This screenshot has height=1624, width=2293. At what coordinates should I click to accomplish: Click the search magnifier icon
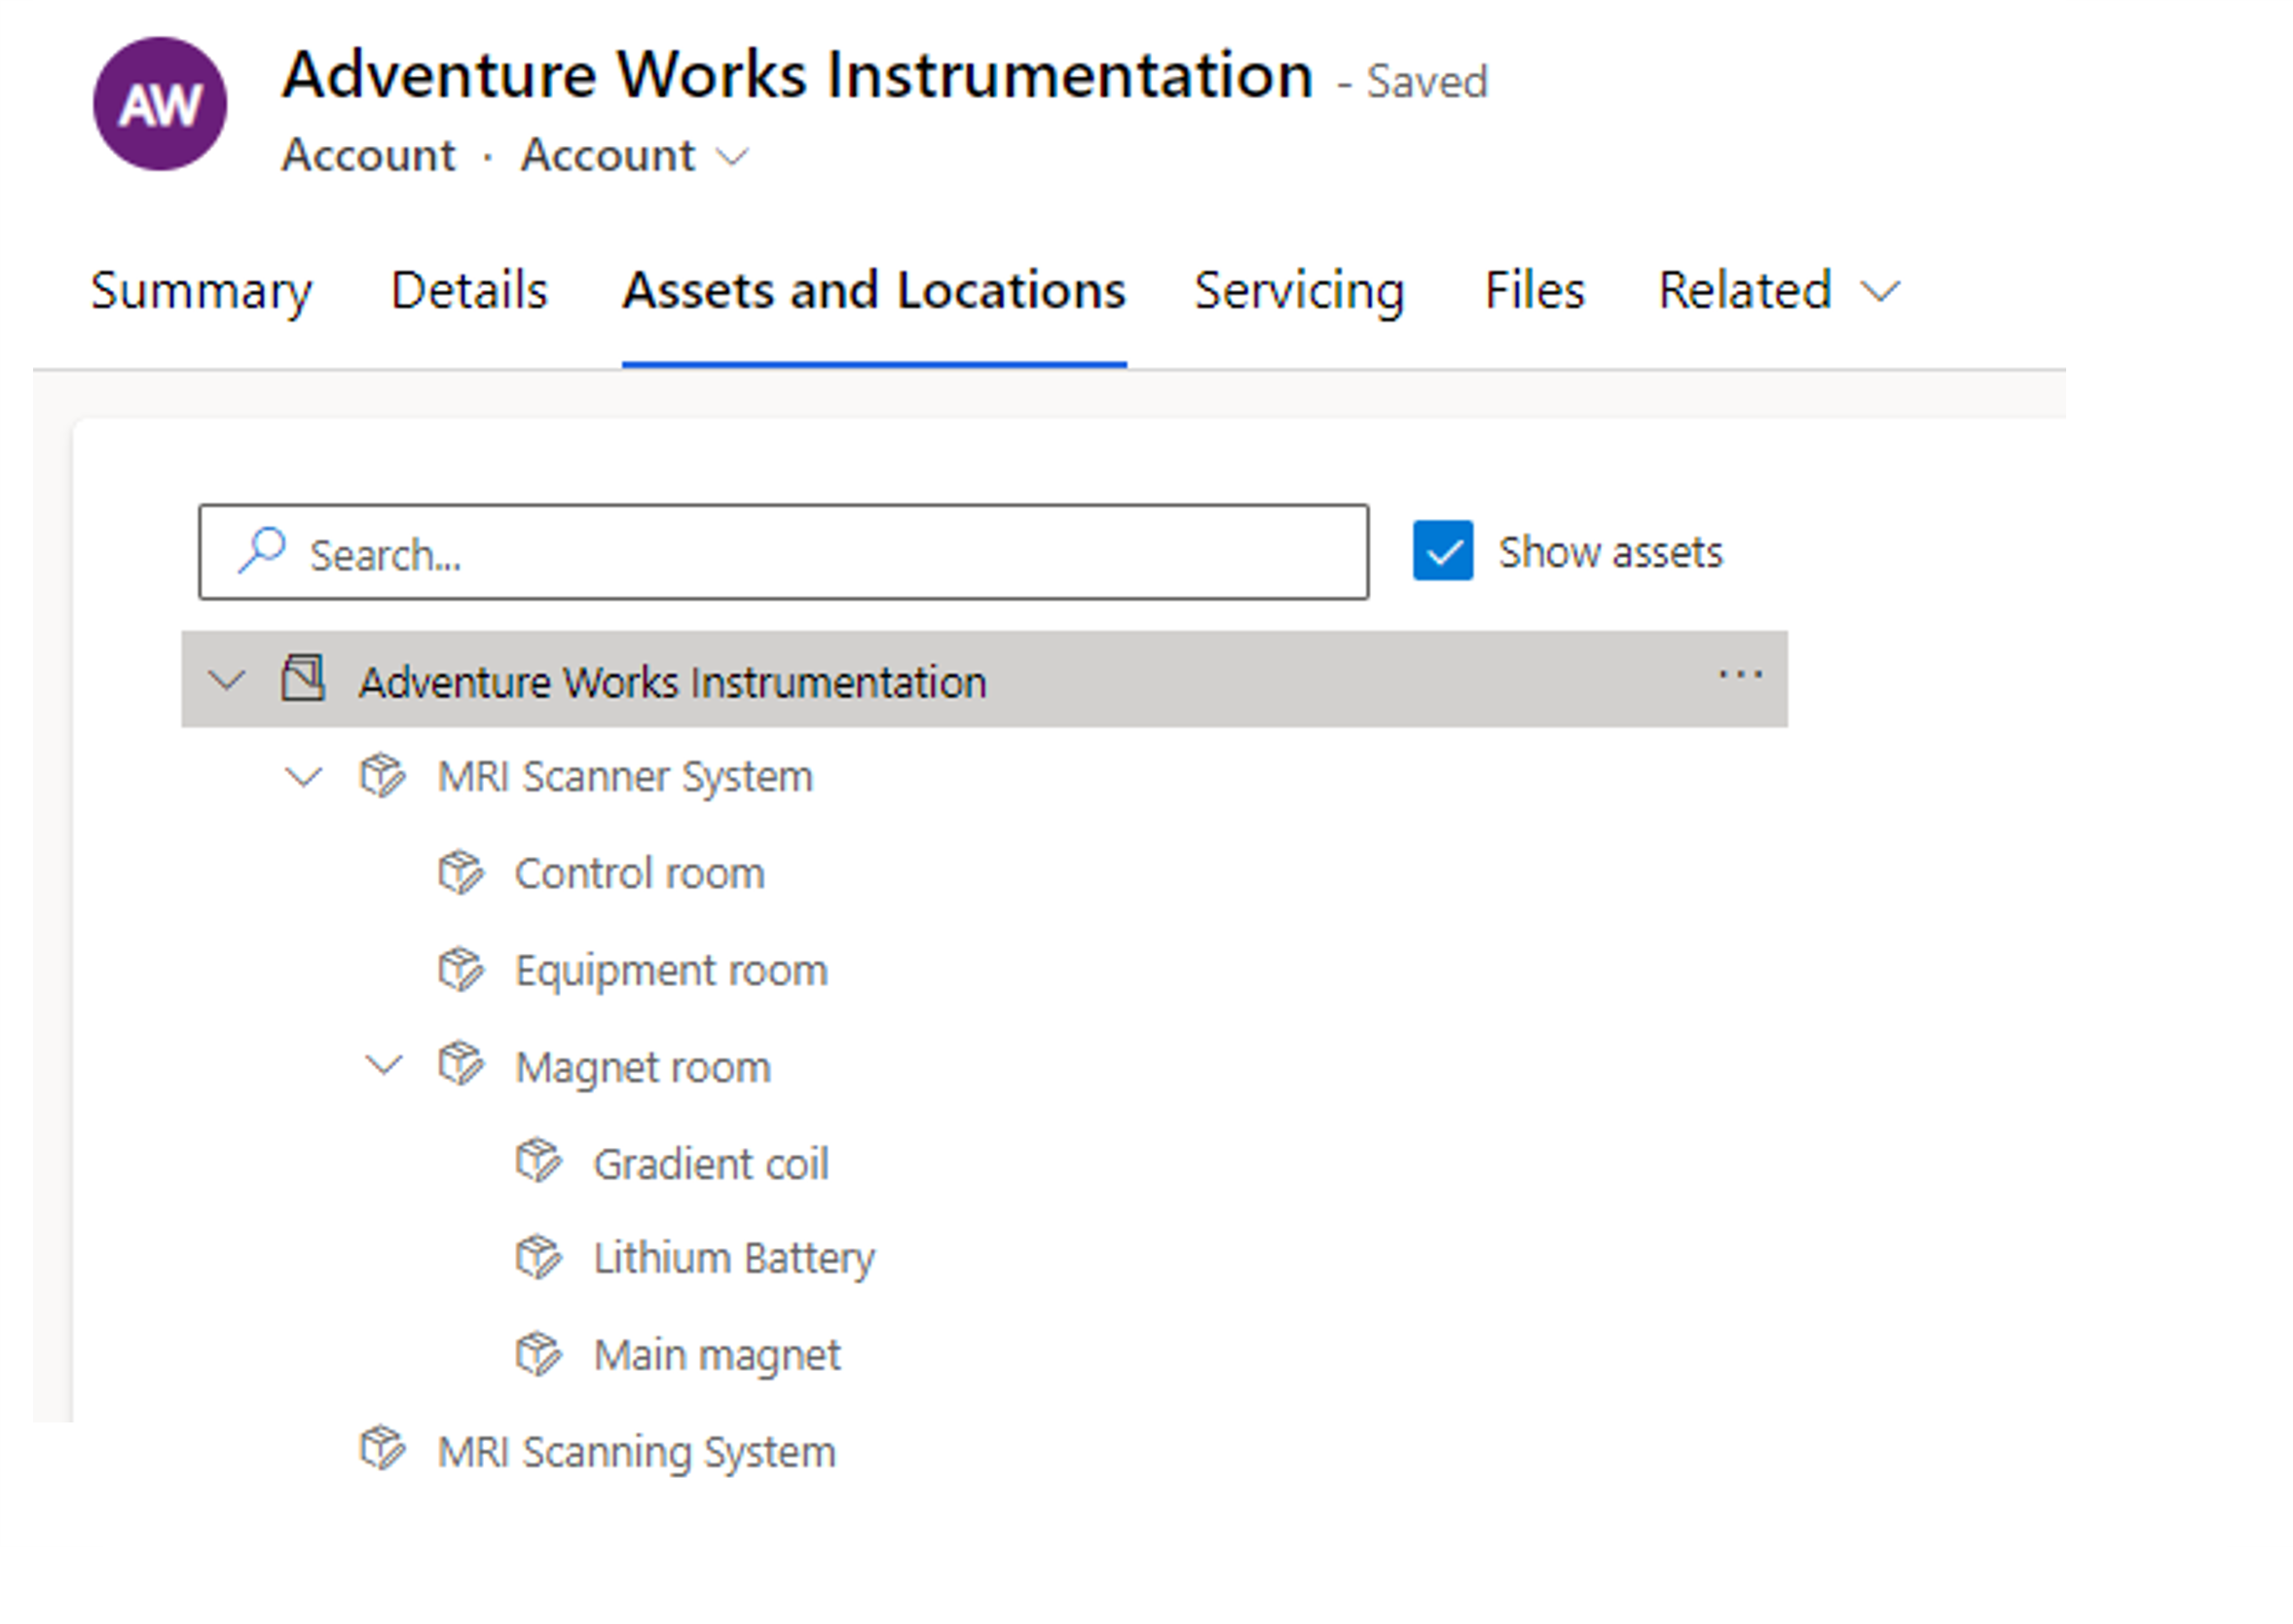point(262,551)
